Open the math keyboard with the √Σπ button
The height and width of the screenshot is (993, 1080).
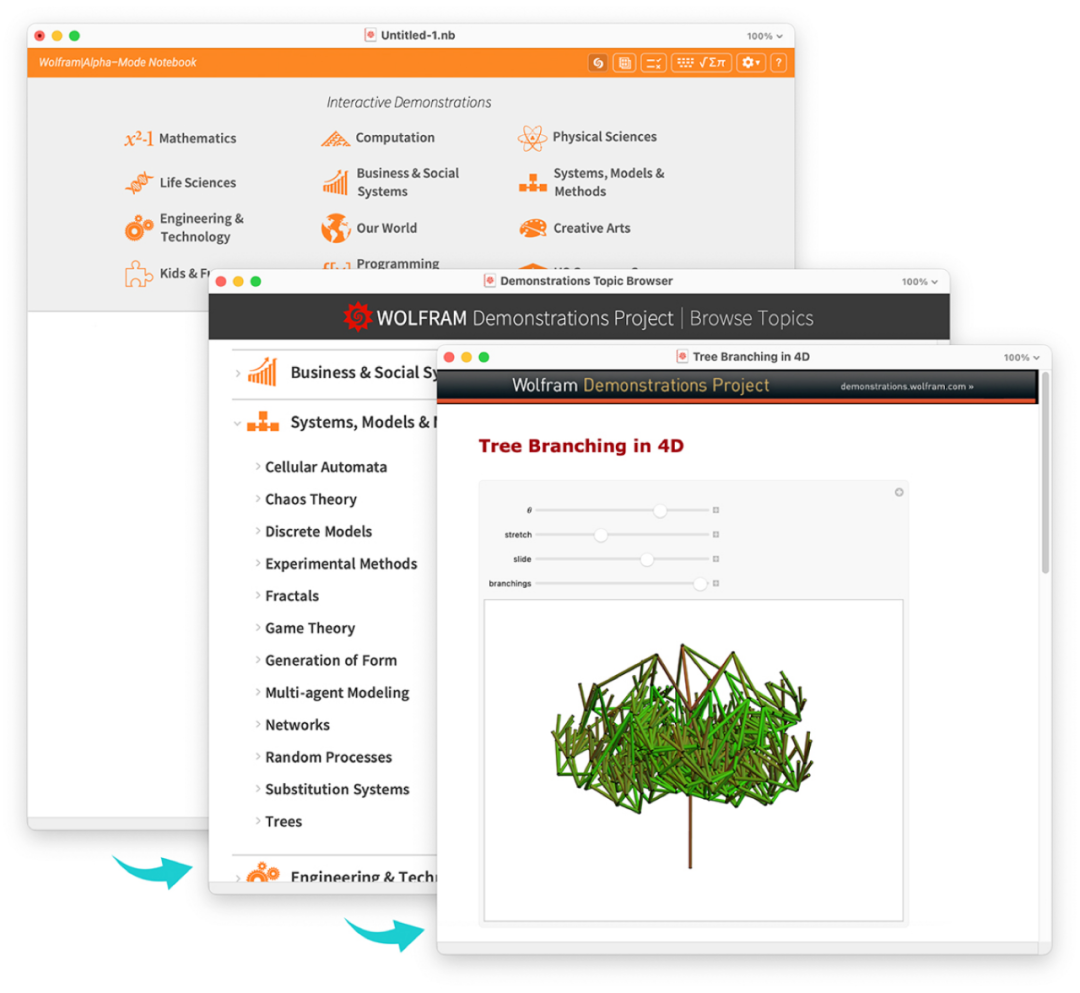pyautogui.click(x=701, y=63)
